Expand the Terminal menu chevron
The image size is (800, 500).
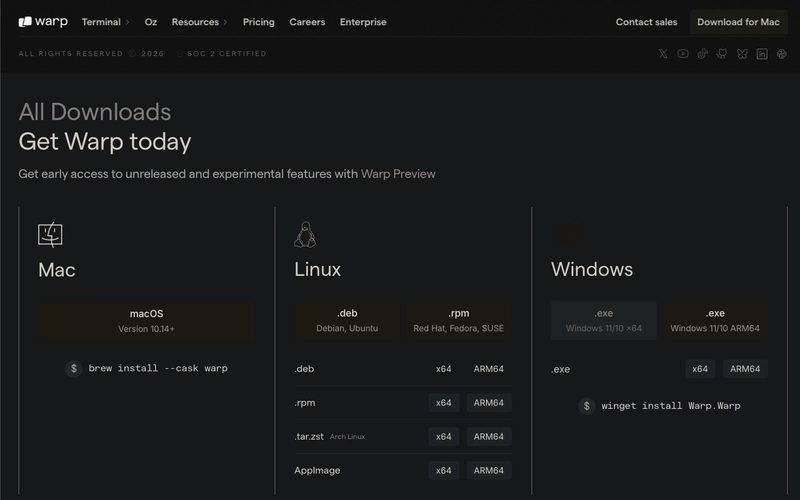(x=128, y=22)
